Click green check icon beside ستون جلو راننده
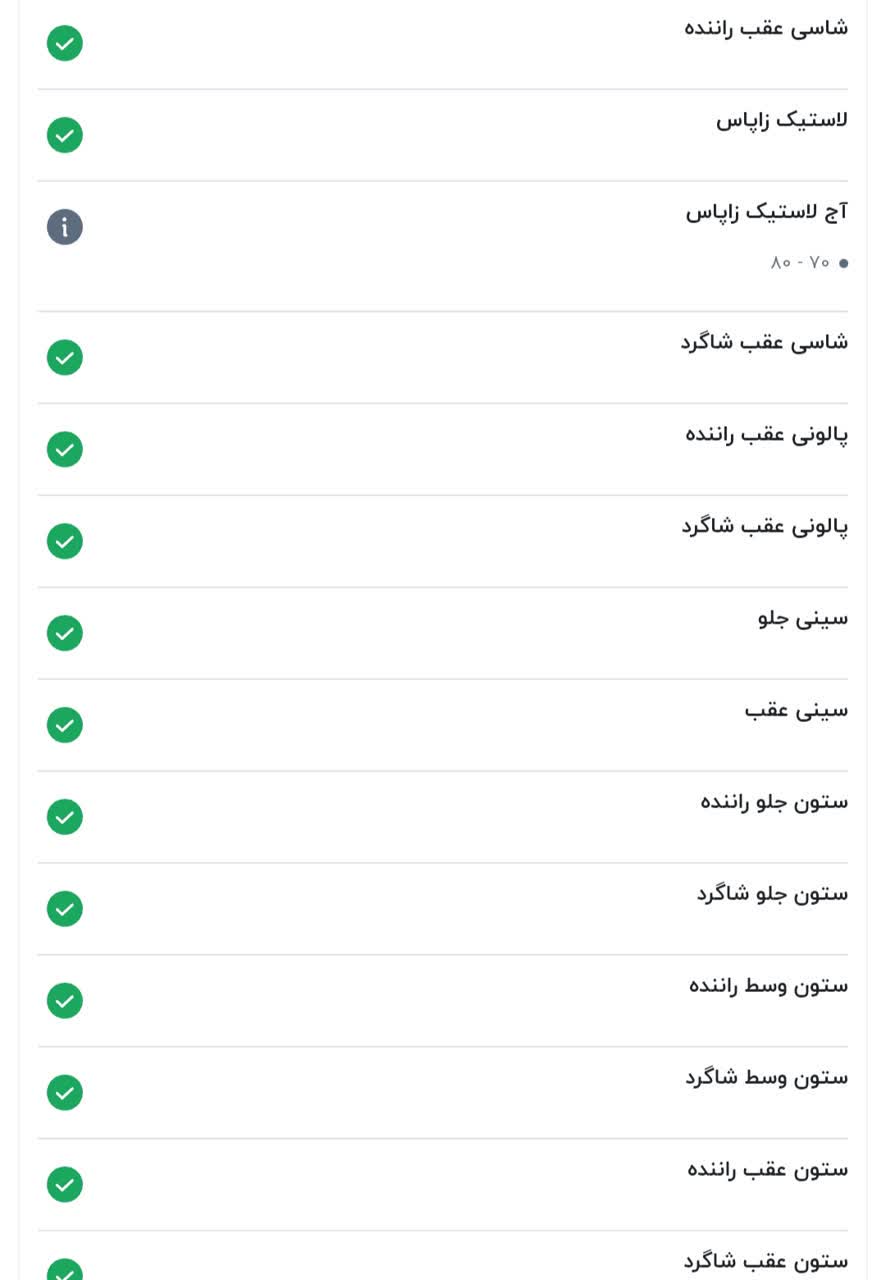 tap(65, 817)
